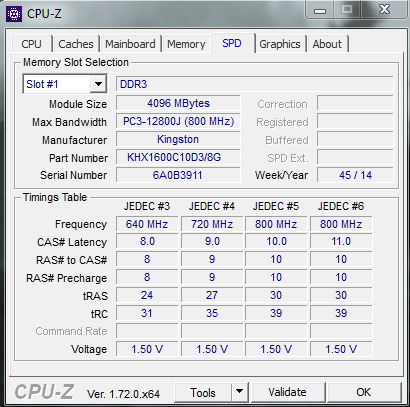Minimize the CPU-Z window

pyautogui.click(x=320, y=10)
